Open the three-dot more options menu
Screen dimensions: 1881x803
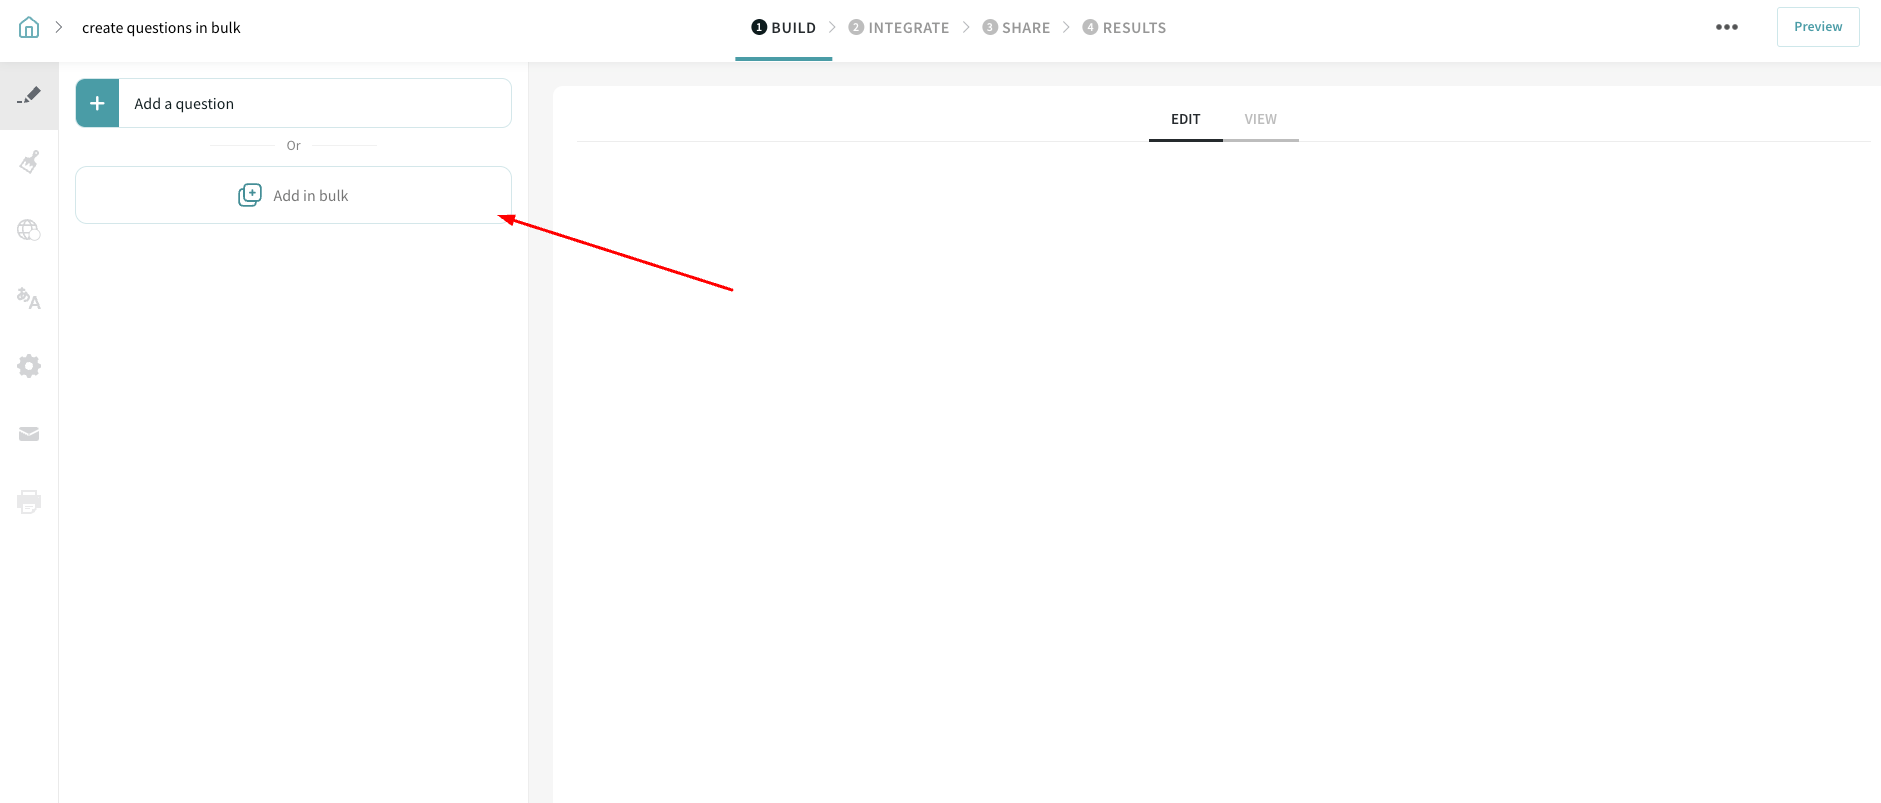1726,27
